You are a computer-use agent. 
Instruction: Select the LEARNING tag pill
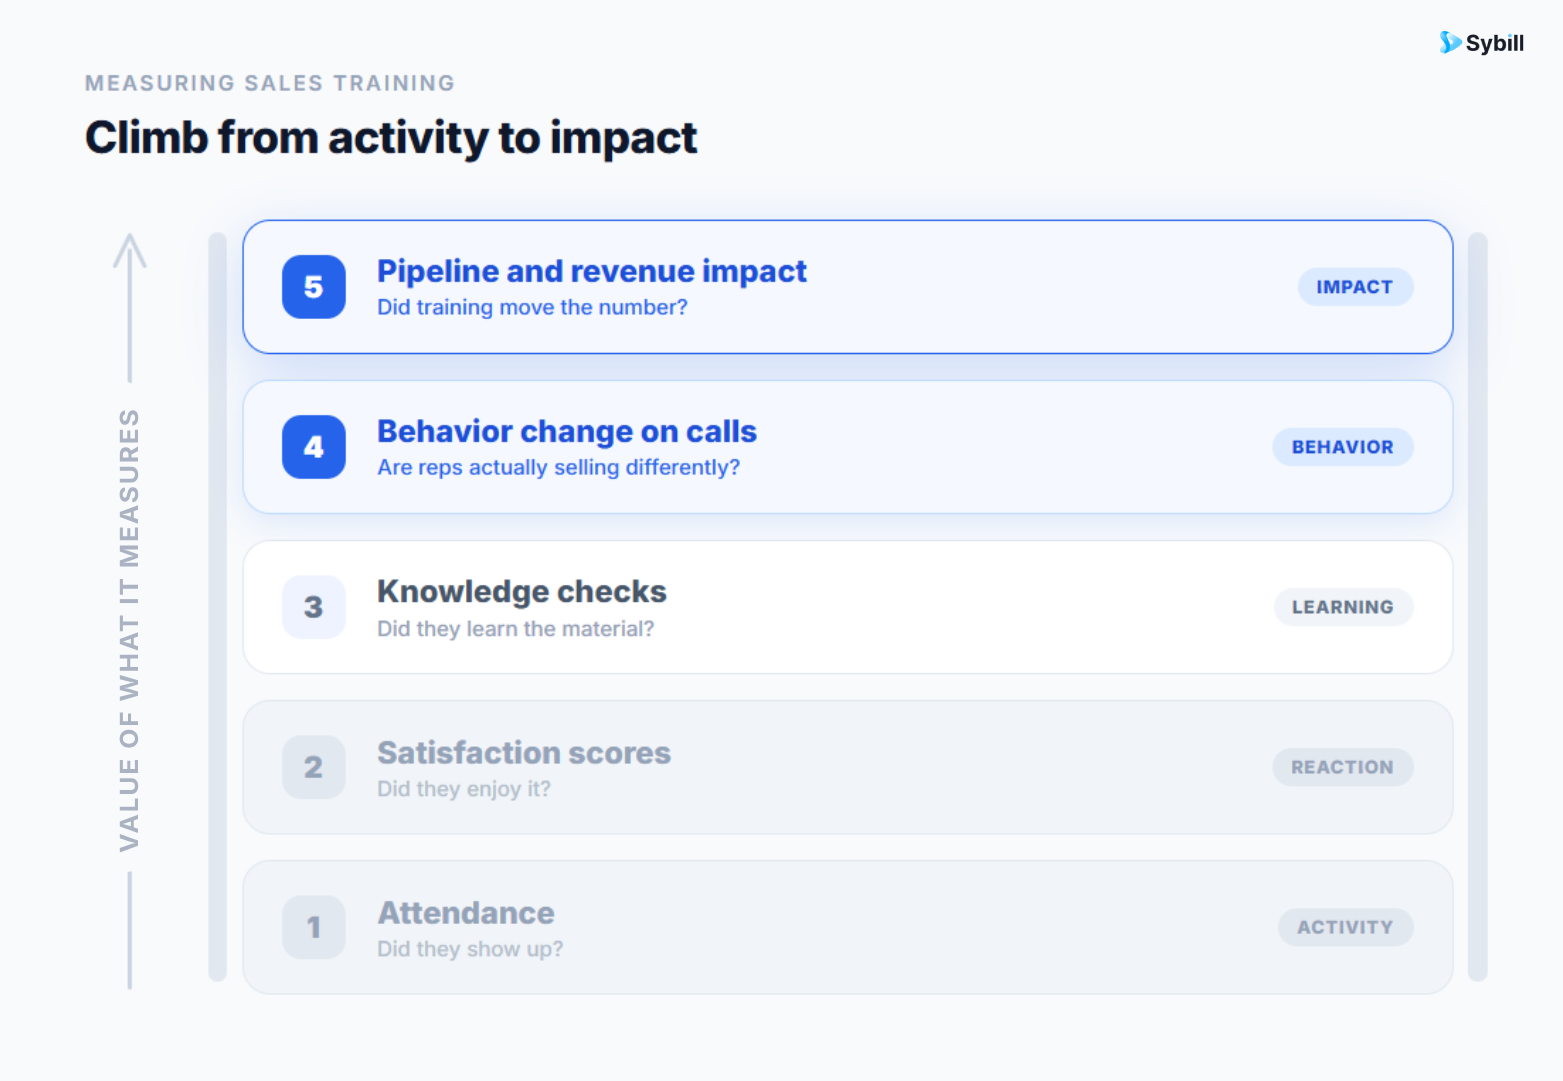click(1343, 607)
